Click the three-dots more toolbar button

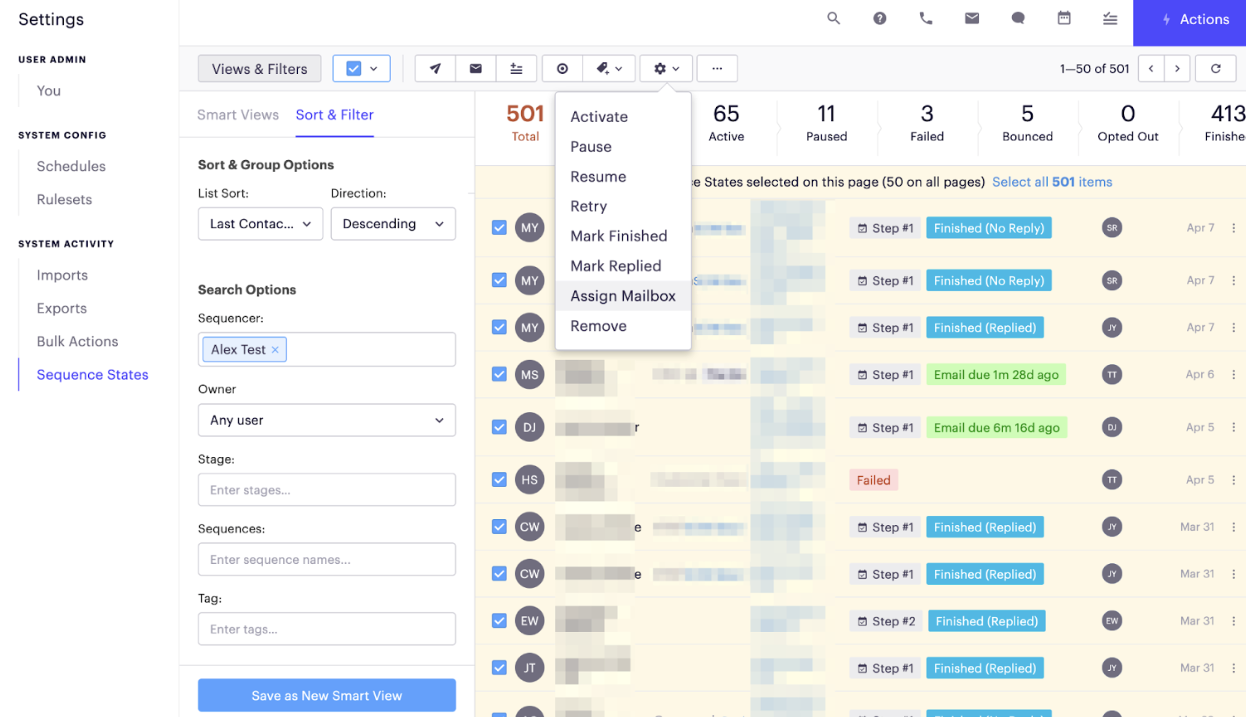click(717, 69)
